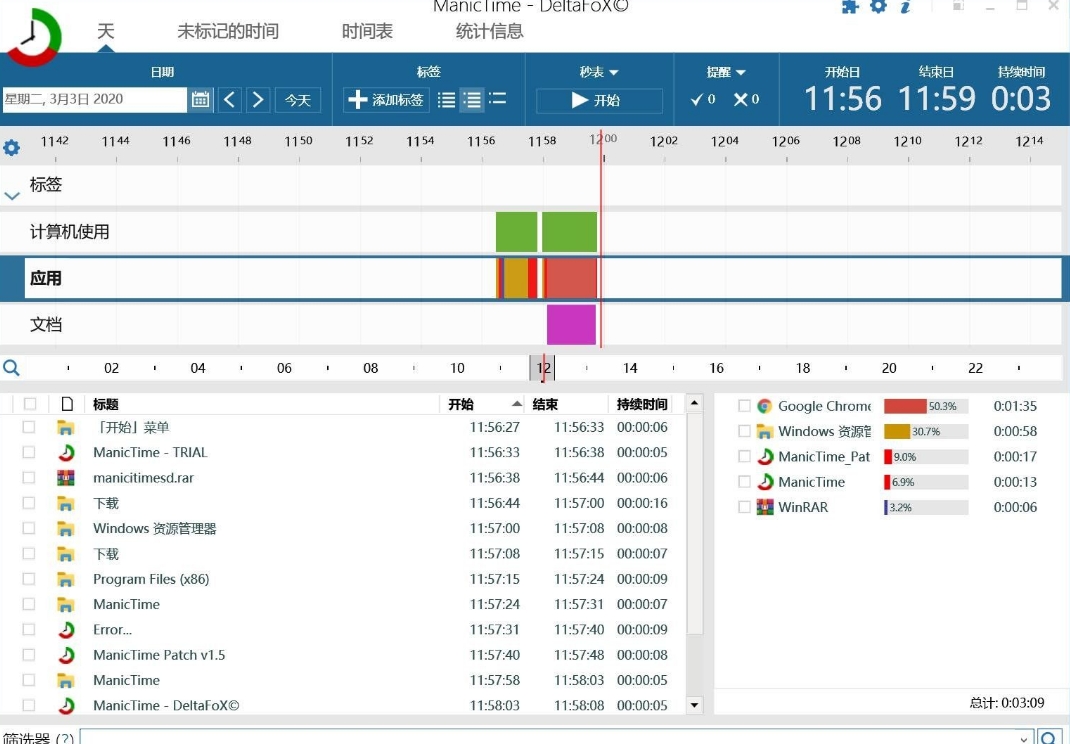Go to the previous day arrow
The height and width of the screenshot is (744, 1070).
(230, 100)
